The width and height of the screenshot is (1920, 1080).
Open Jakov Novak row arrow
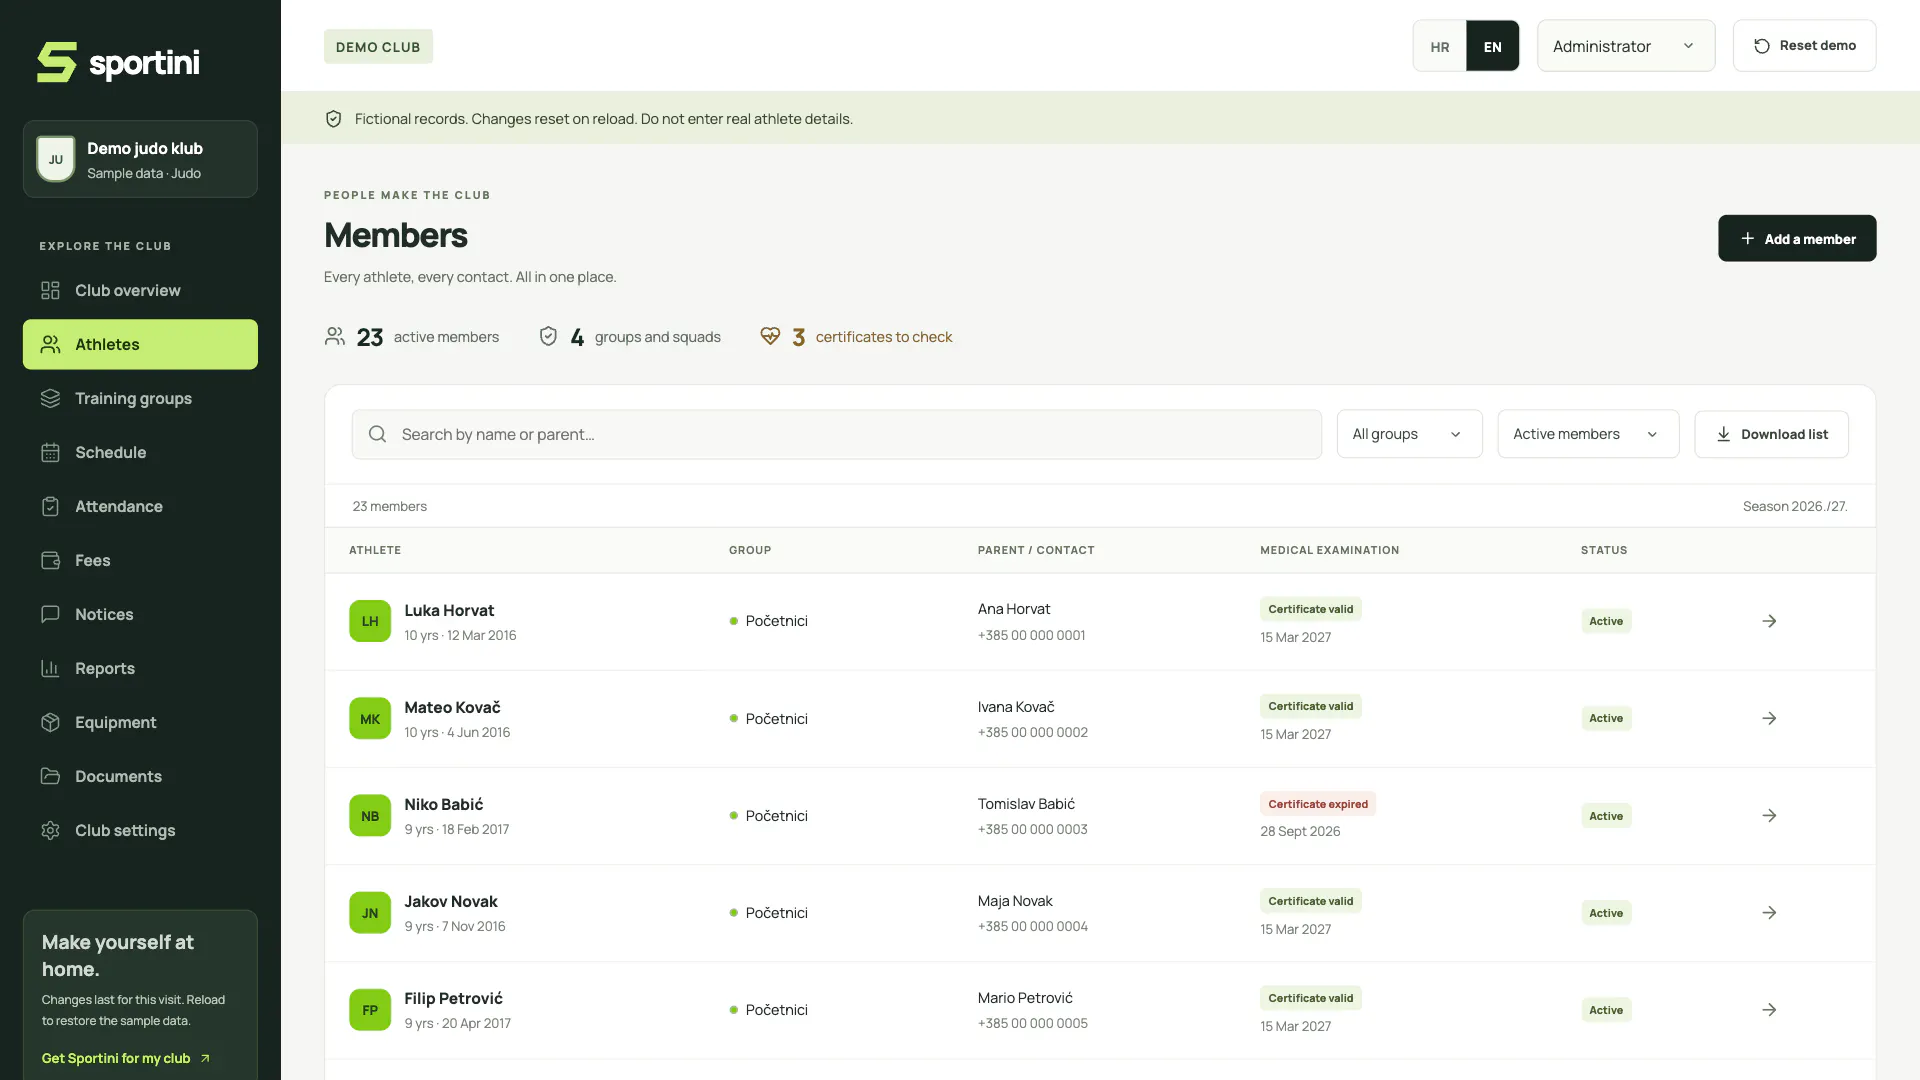[1769, 912]
